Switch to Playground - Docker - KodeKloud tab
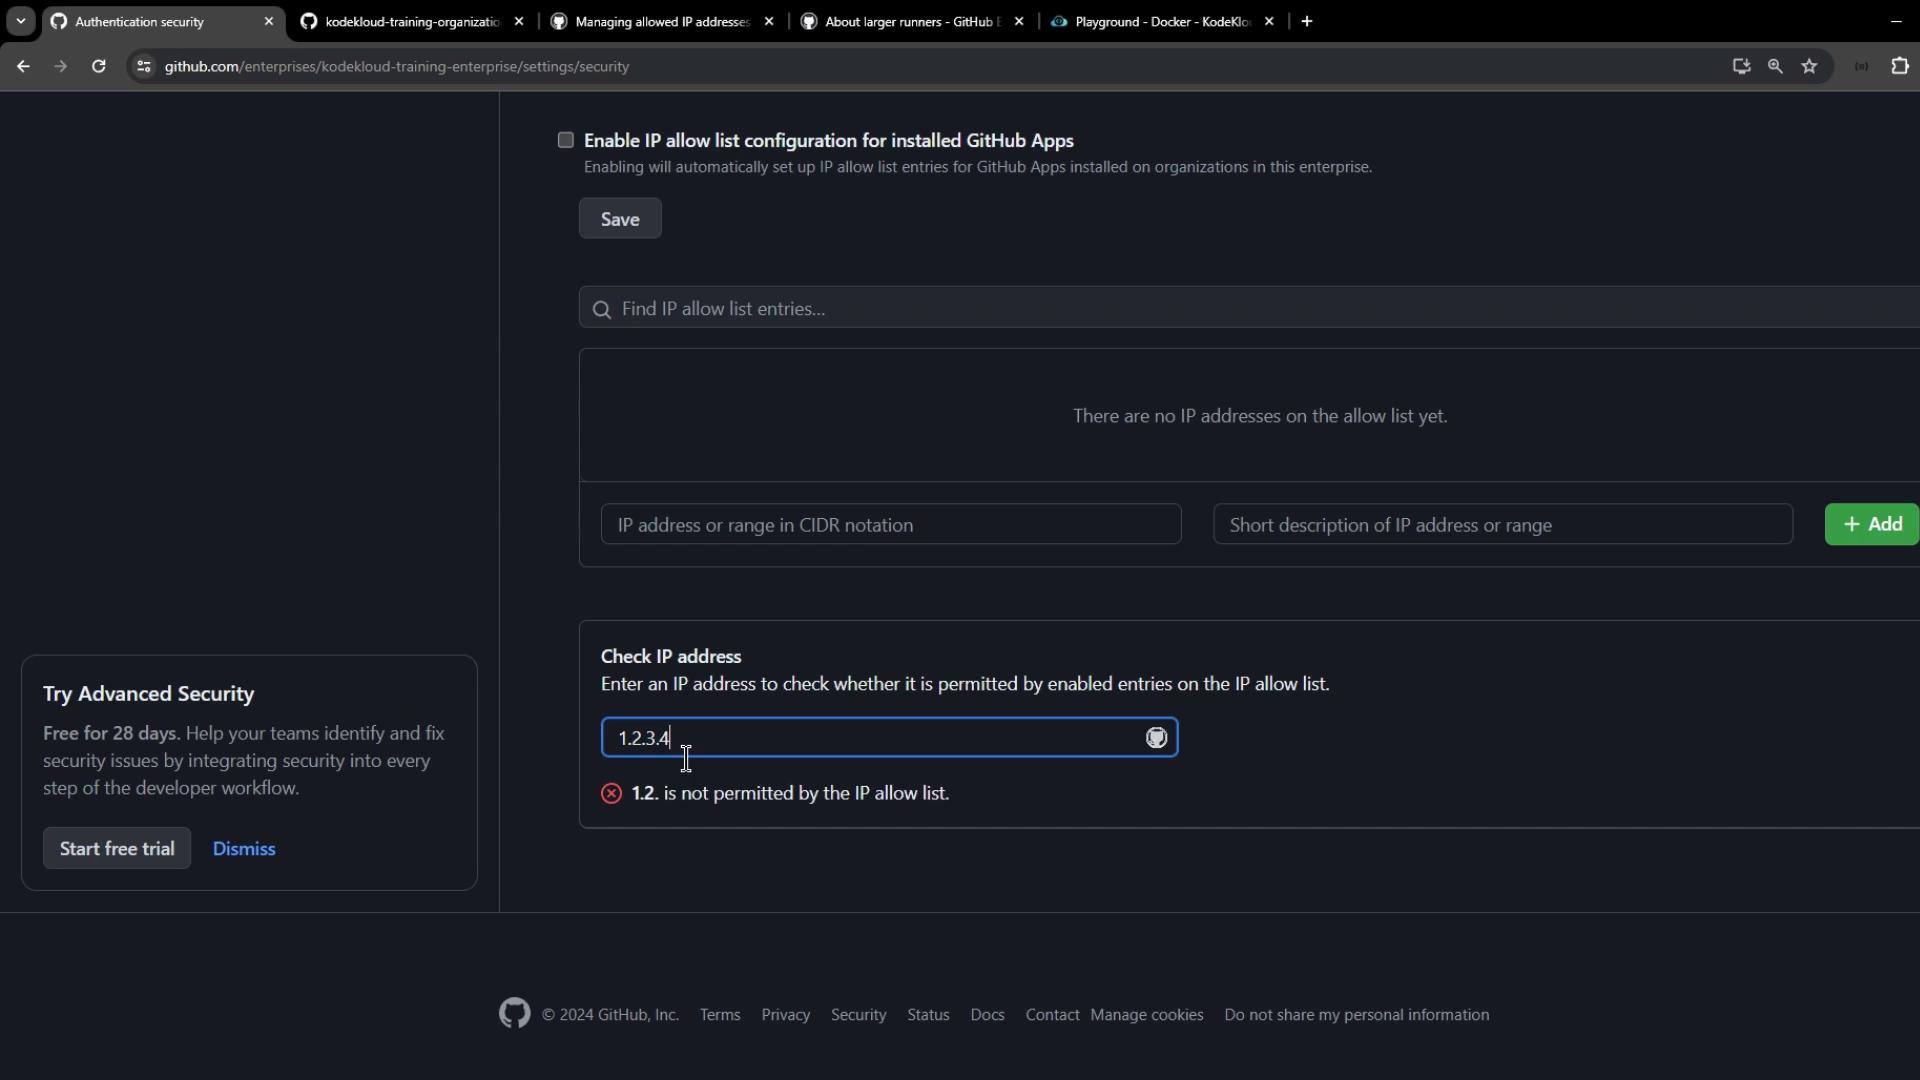The width and height of the screenshot is (1920, 1080). coord(1161,21)
